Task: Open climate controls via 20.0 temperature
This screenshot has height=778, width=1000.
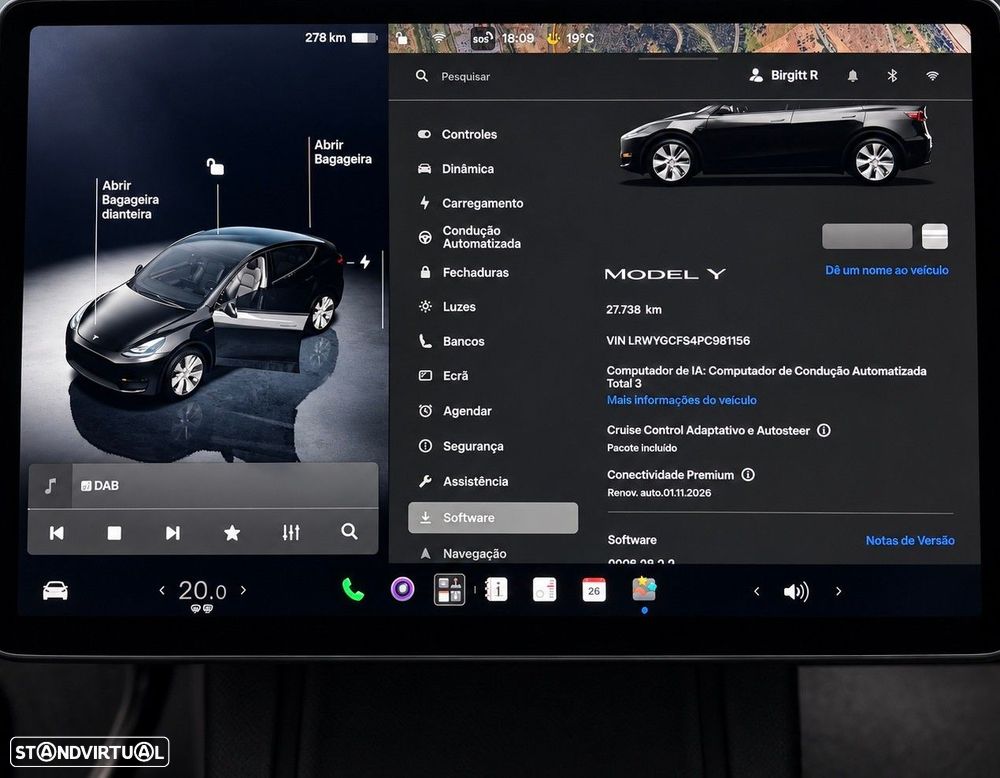Action: 202,591
